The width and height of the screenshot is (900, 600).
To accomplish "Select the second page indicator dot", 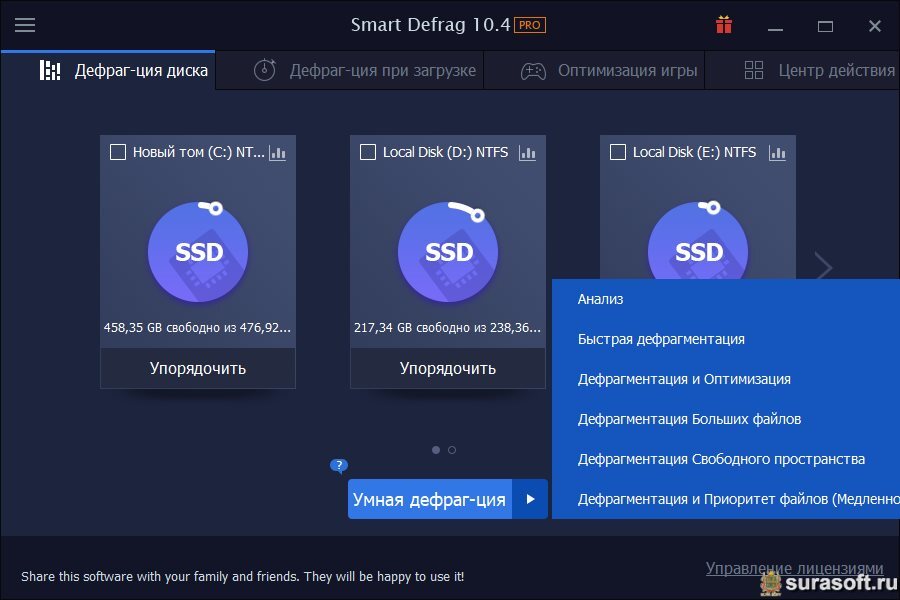I will [452, 450].
